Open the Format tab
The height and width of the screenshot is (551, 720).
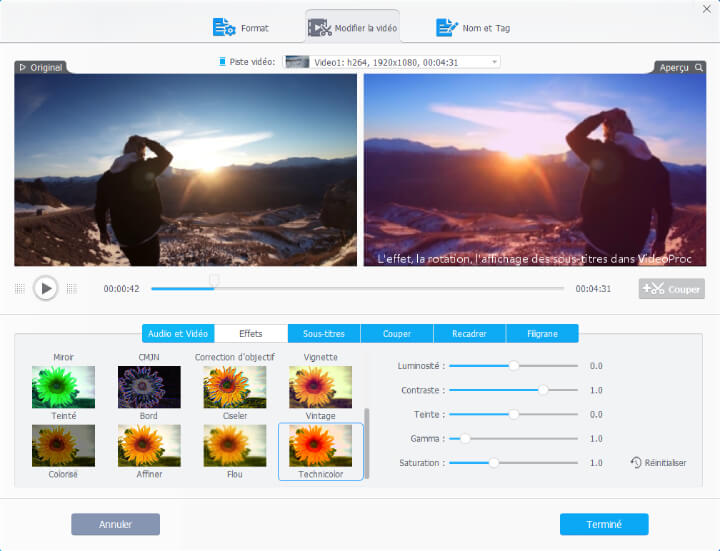tap(241, 28)
